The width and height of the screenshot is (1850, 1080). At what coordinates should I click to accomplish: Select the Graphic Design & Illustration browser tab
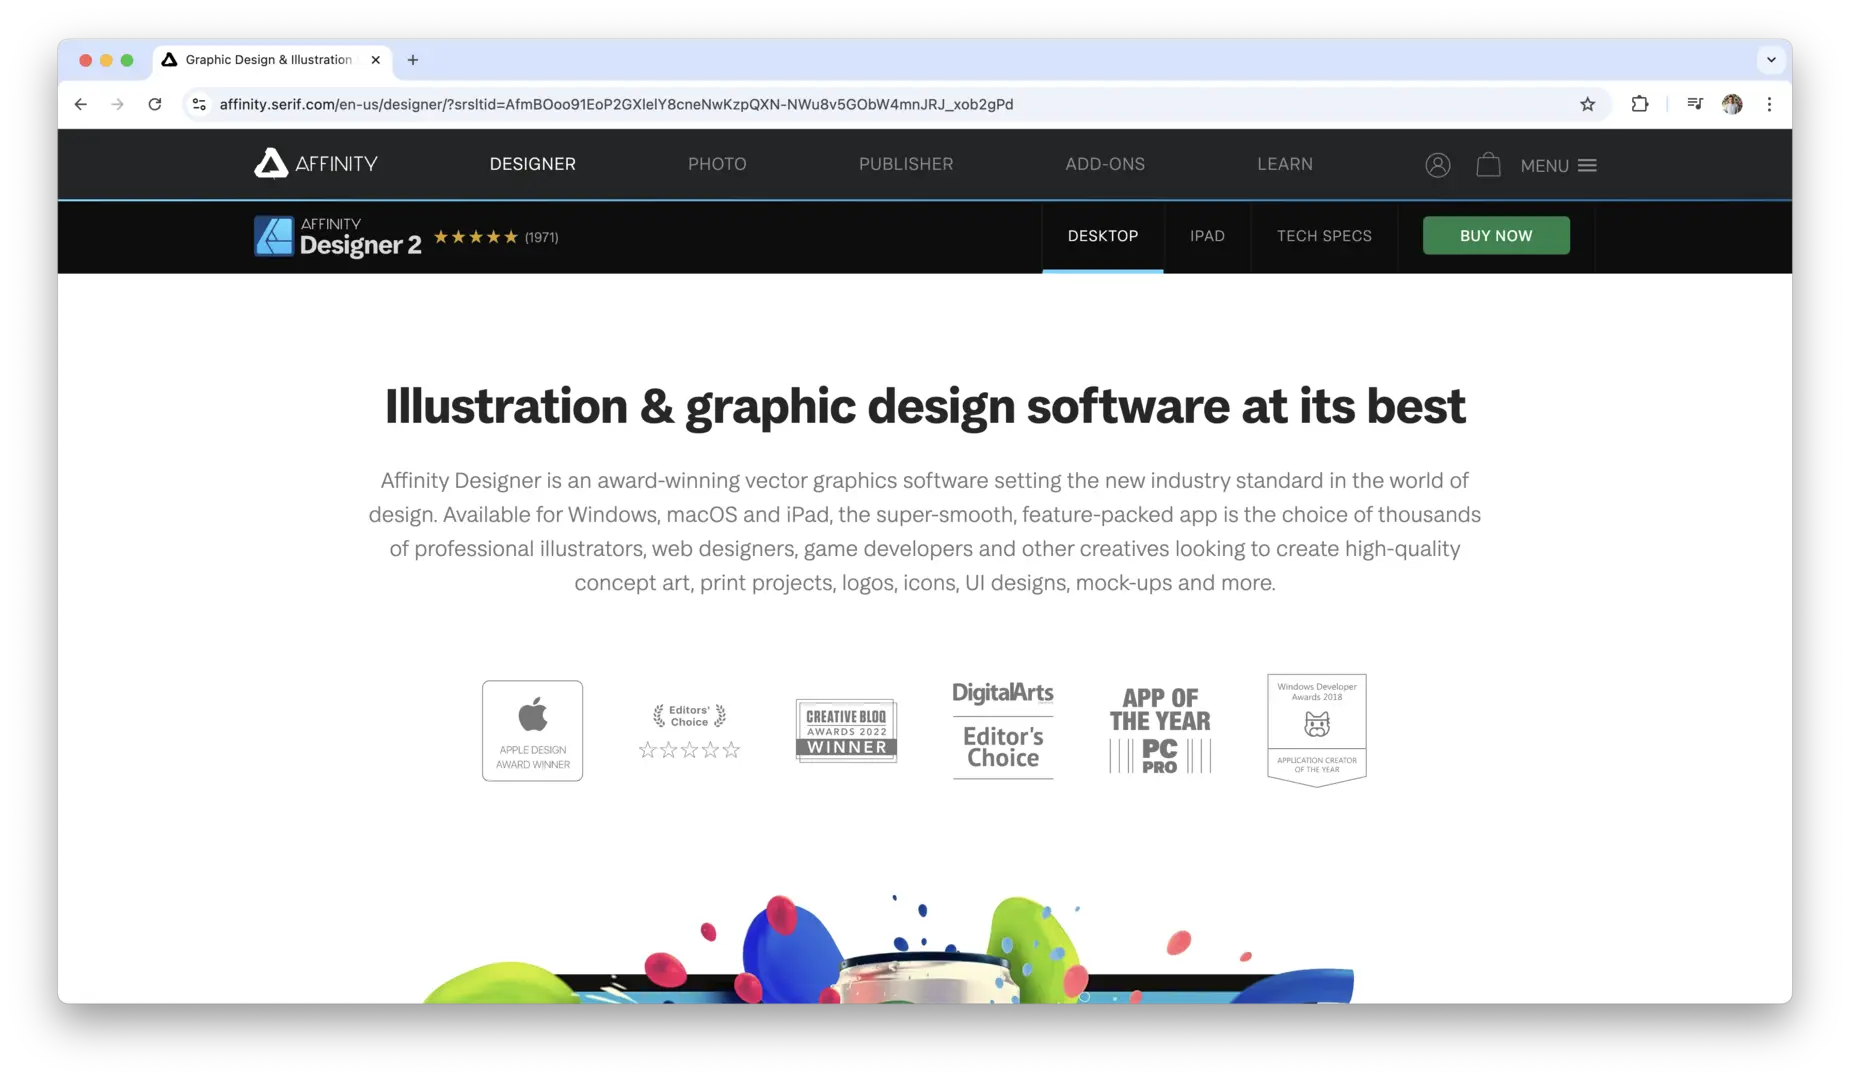coord(272,60)
